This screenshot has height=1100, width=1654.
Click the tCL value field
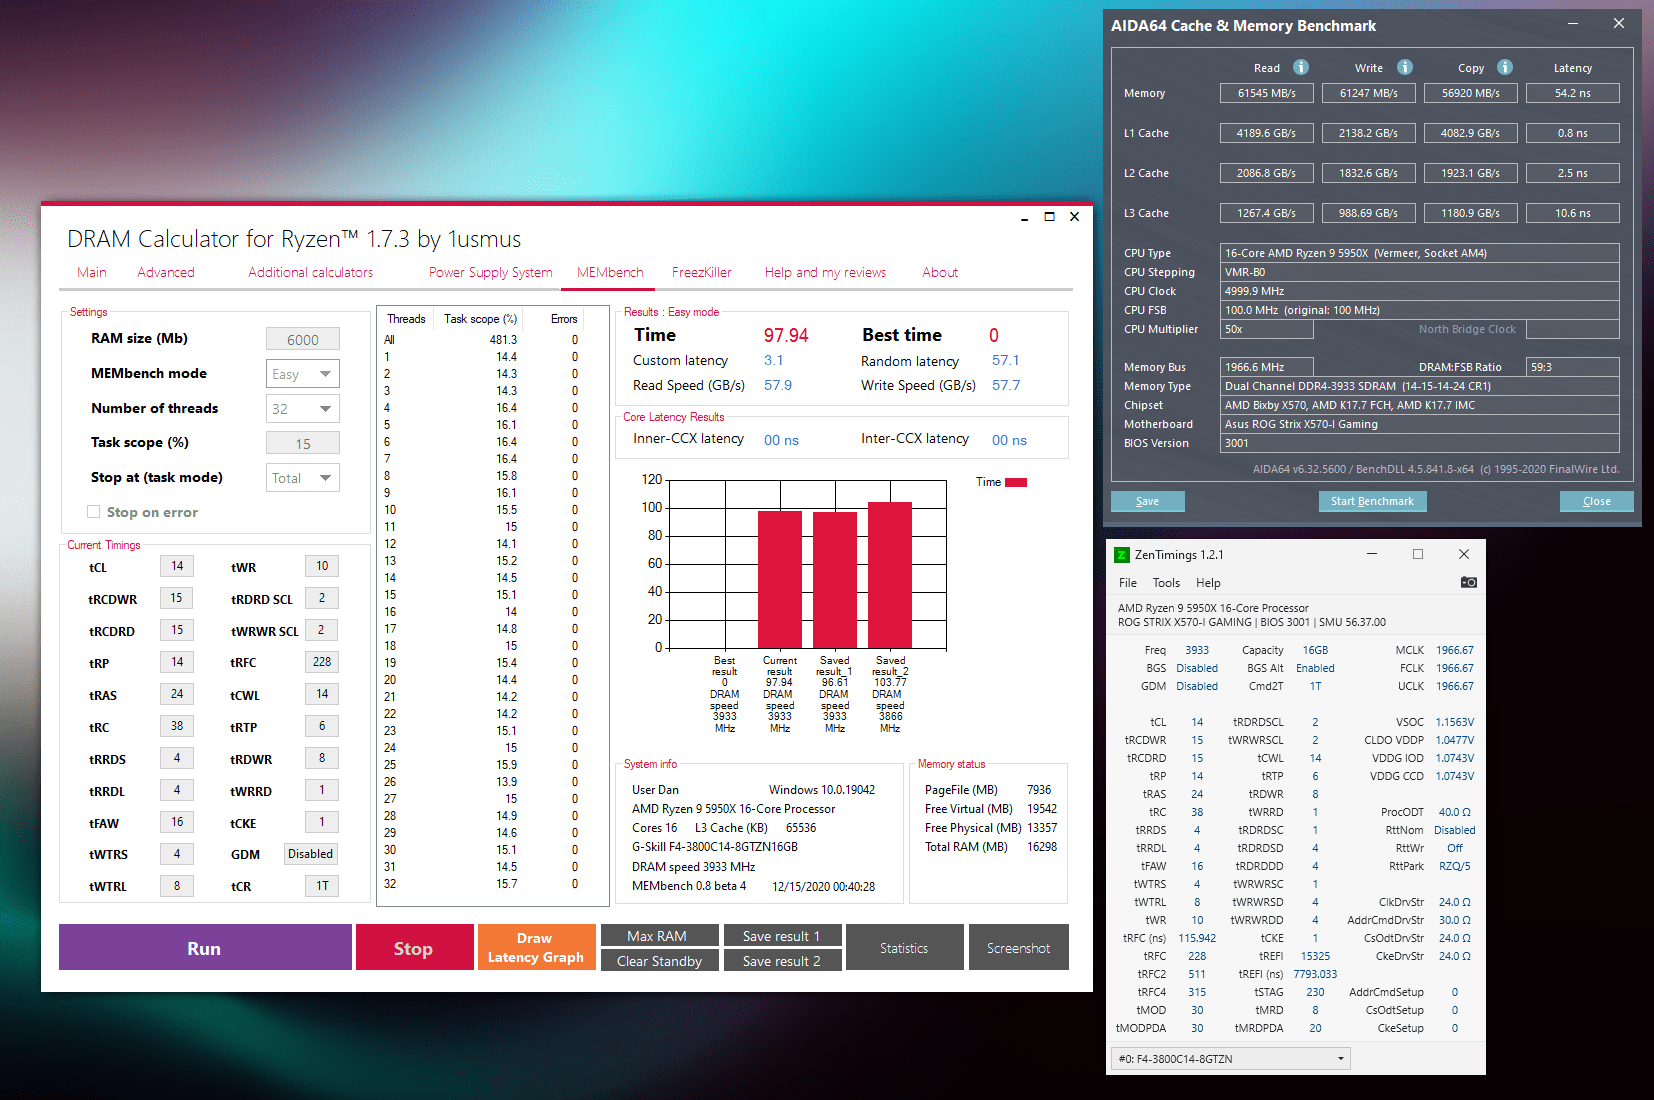[x=177, y=566]
